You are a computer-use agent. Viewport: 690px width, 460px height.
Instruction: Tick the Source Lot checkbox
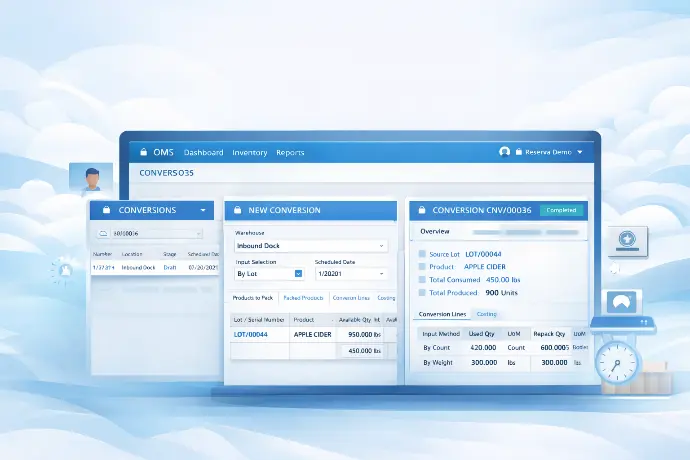pyautogui.click(x=422, y=254)
